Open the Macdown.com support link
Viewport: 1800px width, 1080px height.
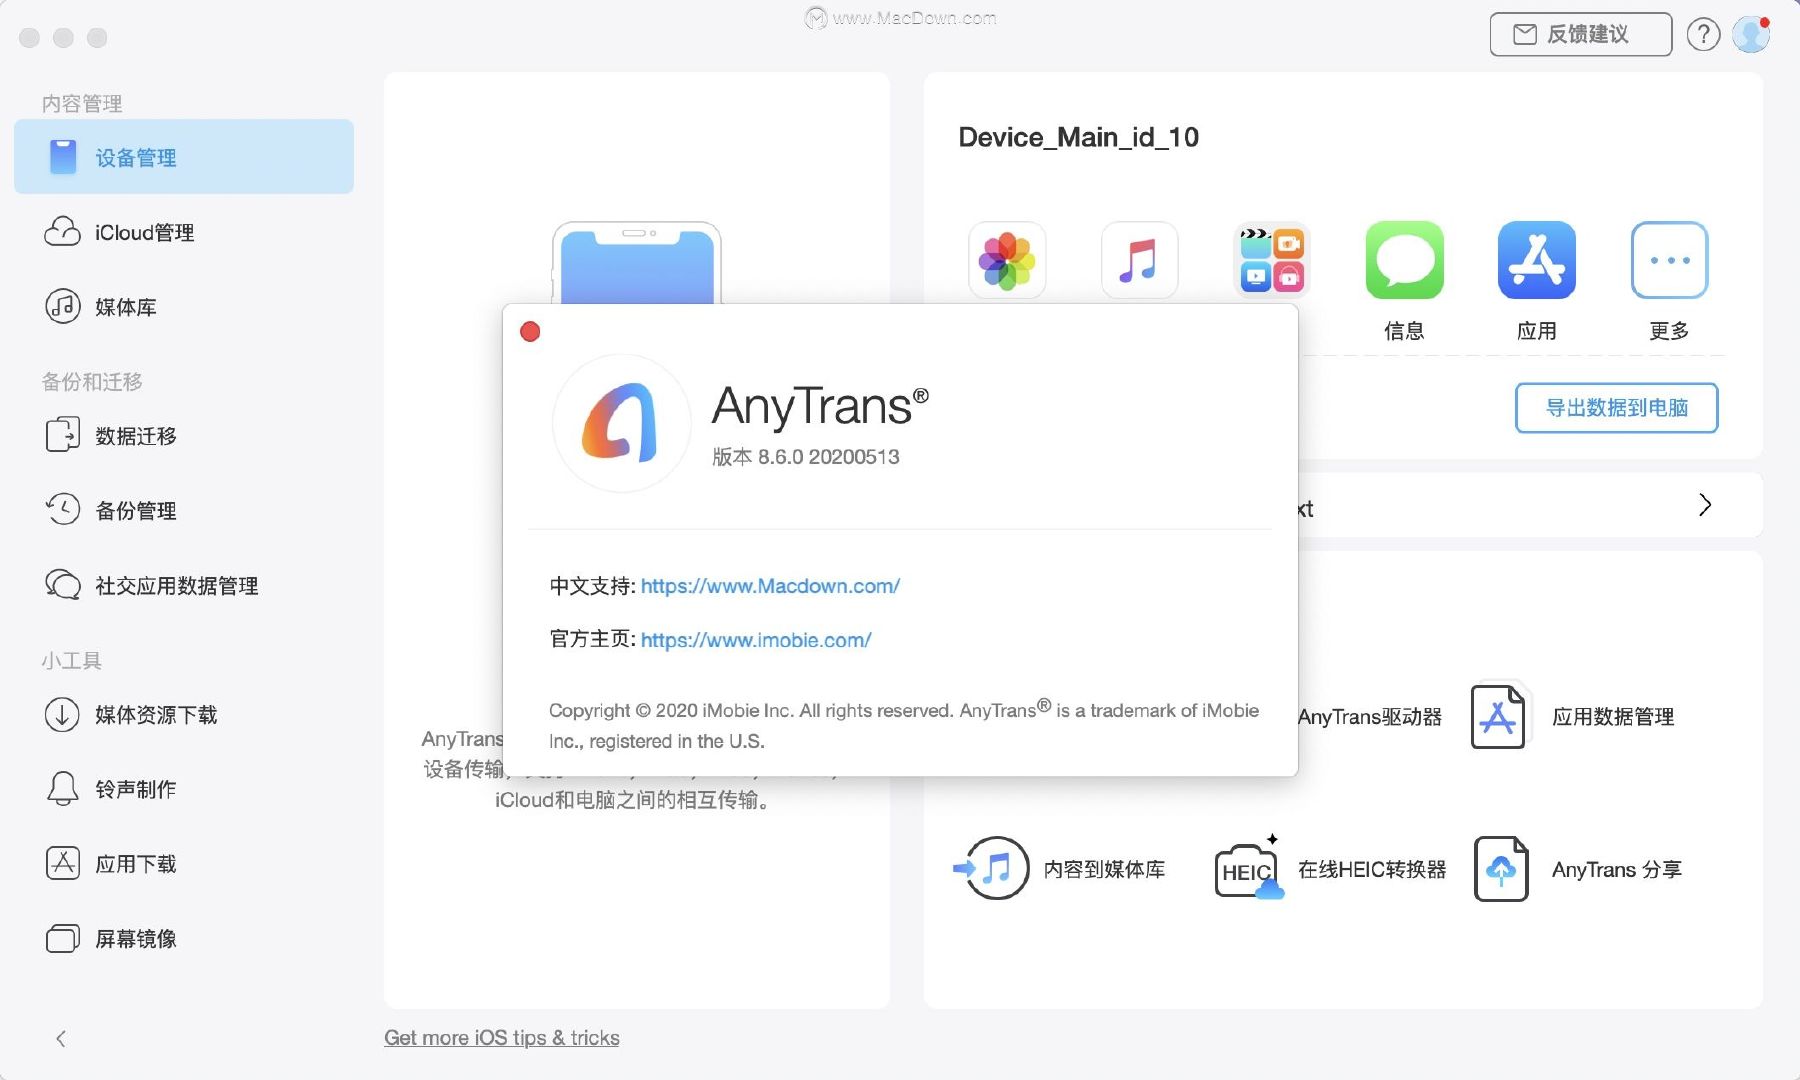click(x=770, y=586)
